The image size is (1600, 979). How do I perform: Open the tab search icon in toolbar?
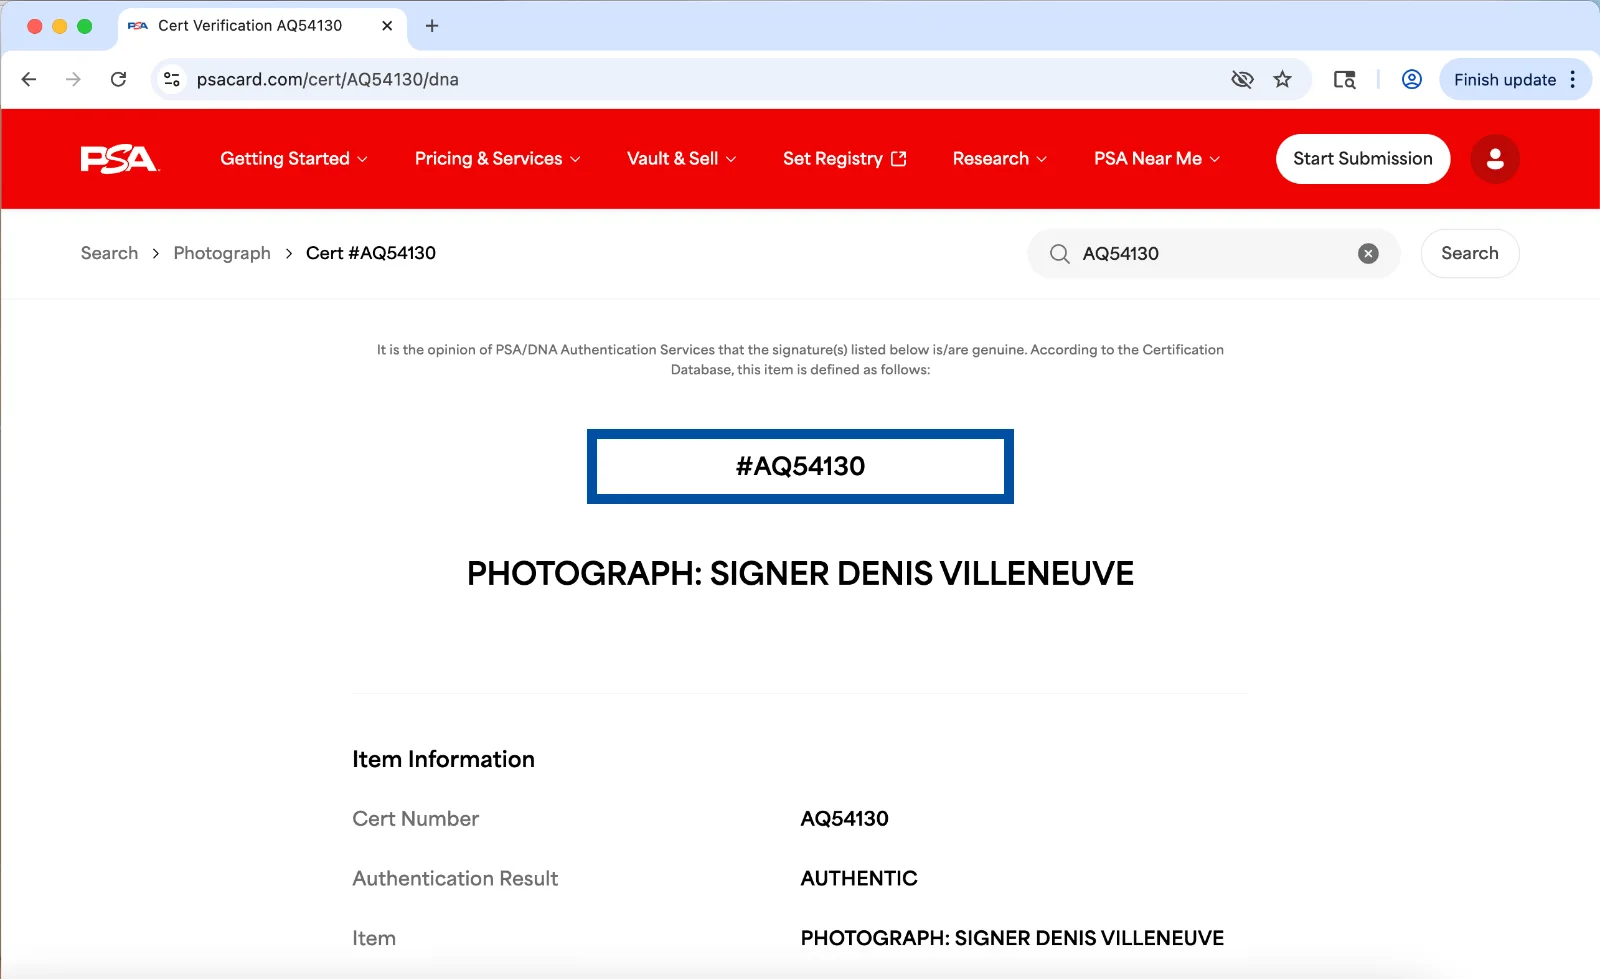[1345, 79]
